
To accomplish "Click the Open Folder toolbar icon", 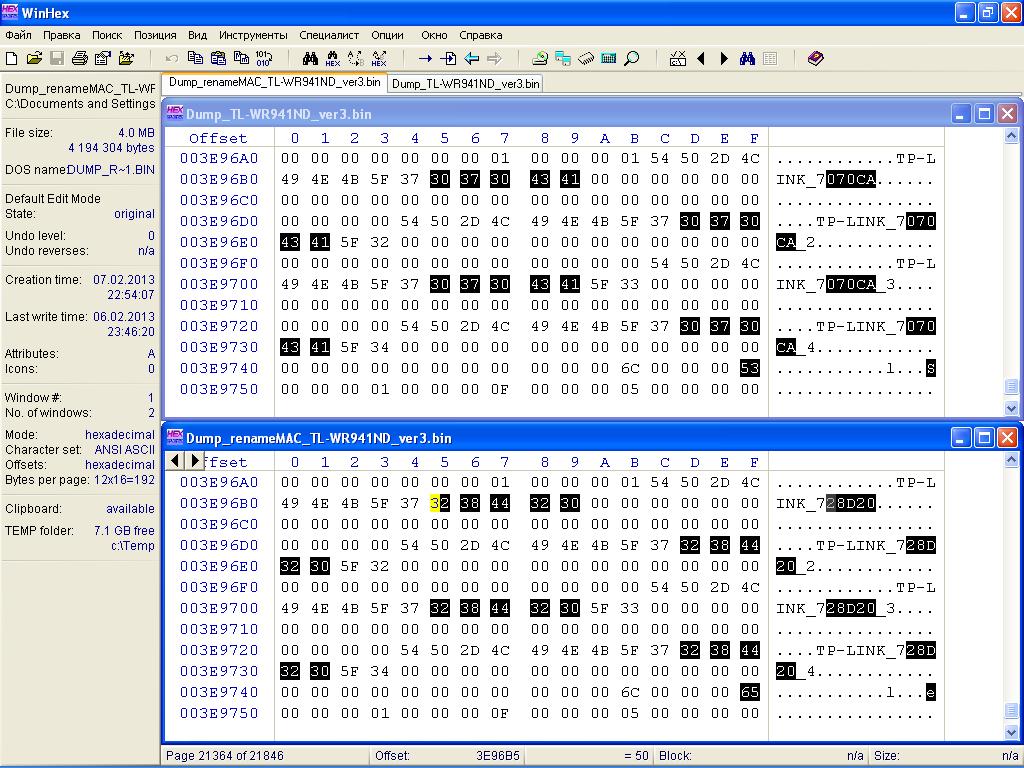I will click(x=126, y=59).
